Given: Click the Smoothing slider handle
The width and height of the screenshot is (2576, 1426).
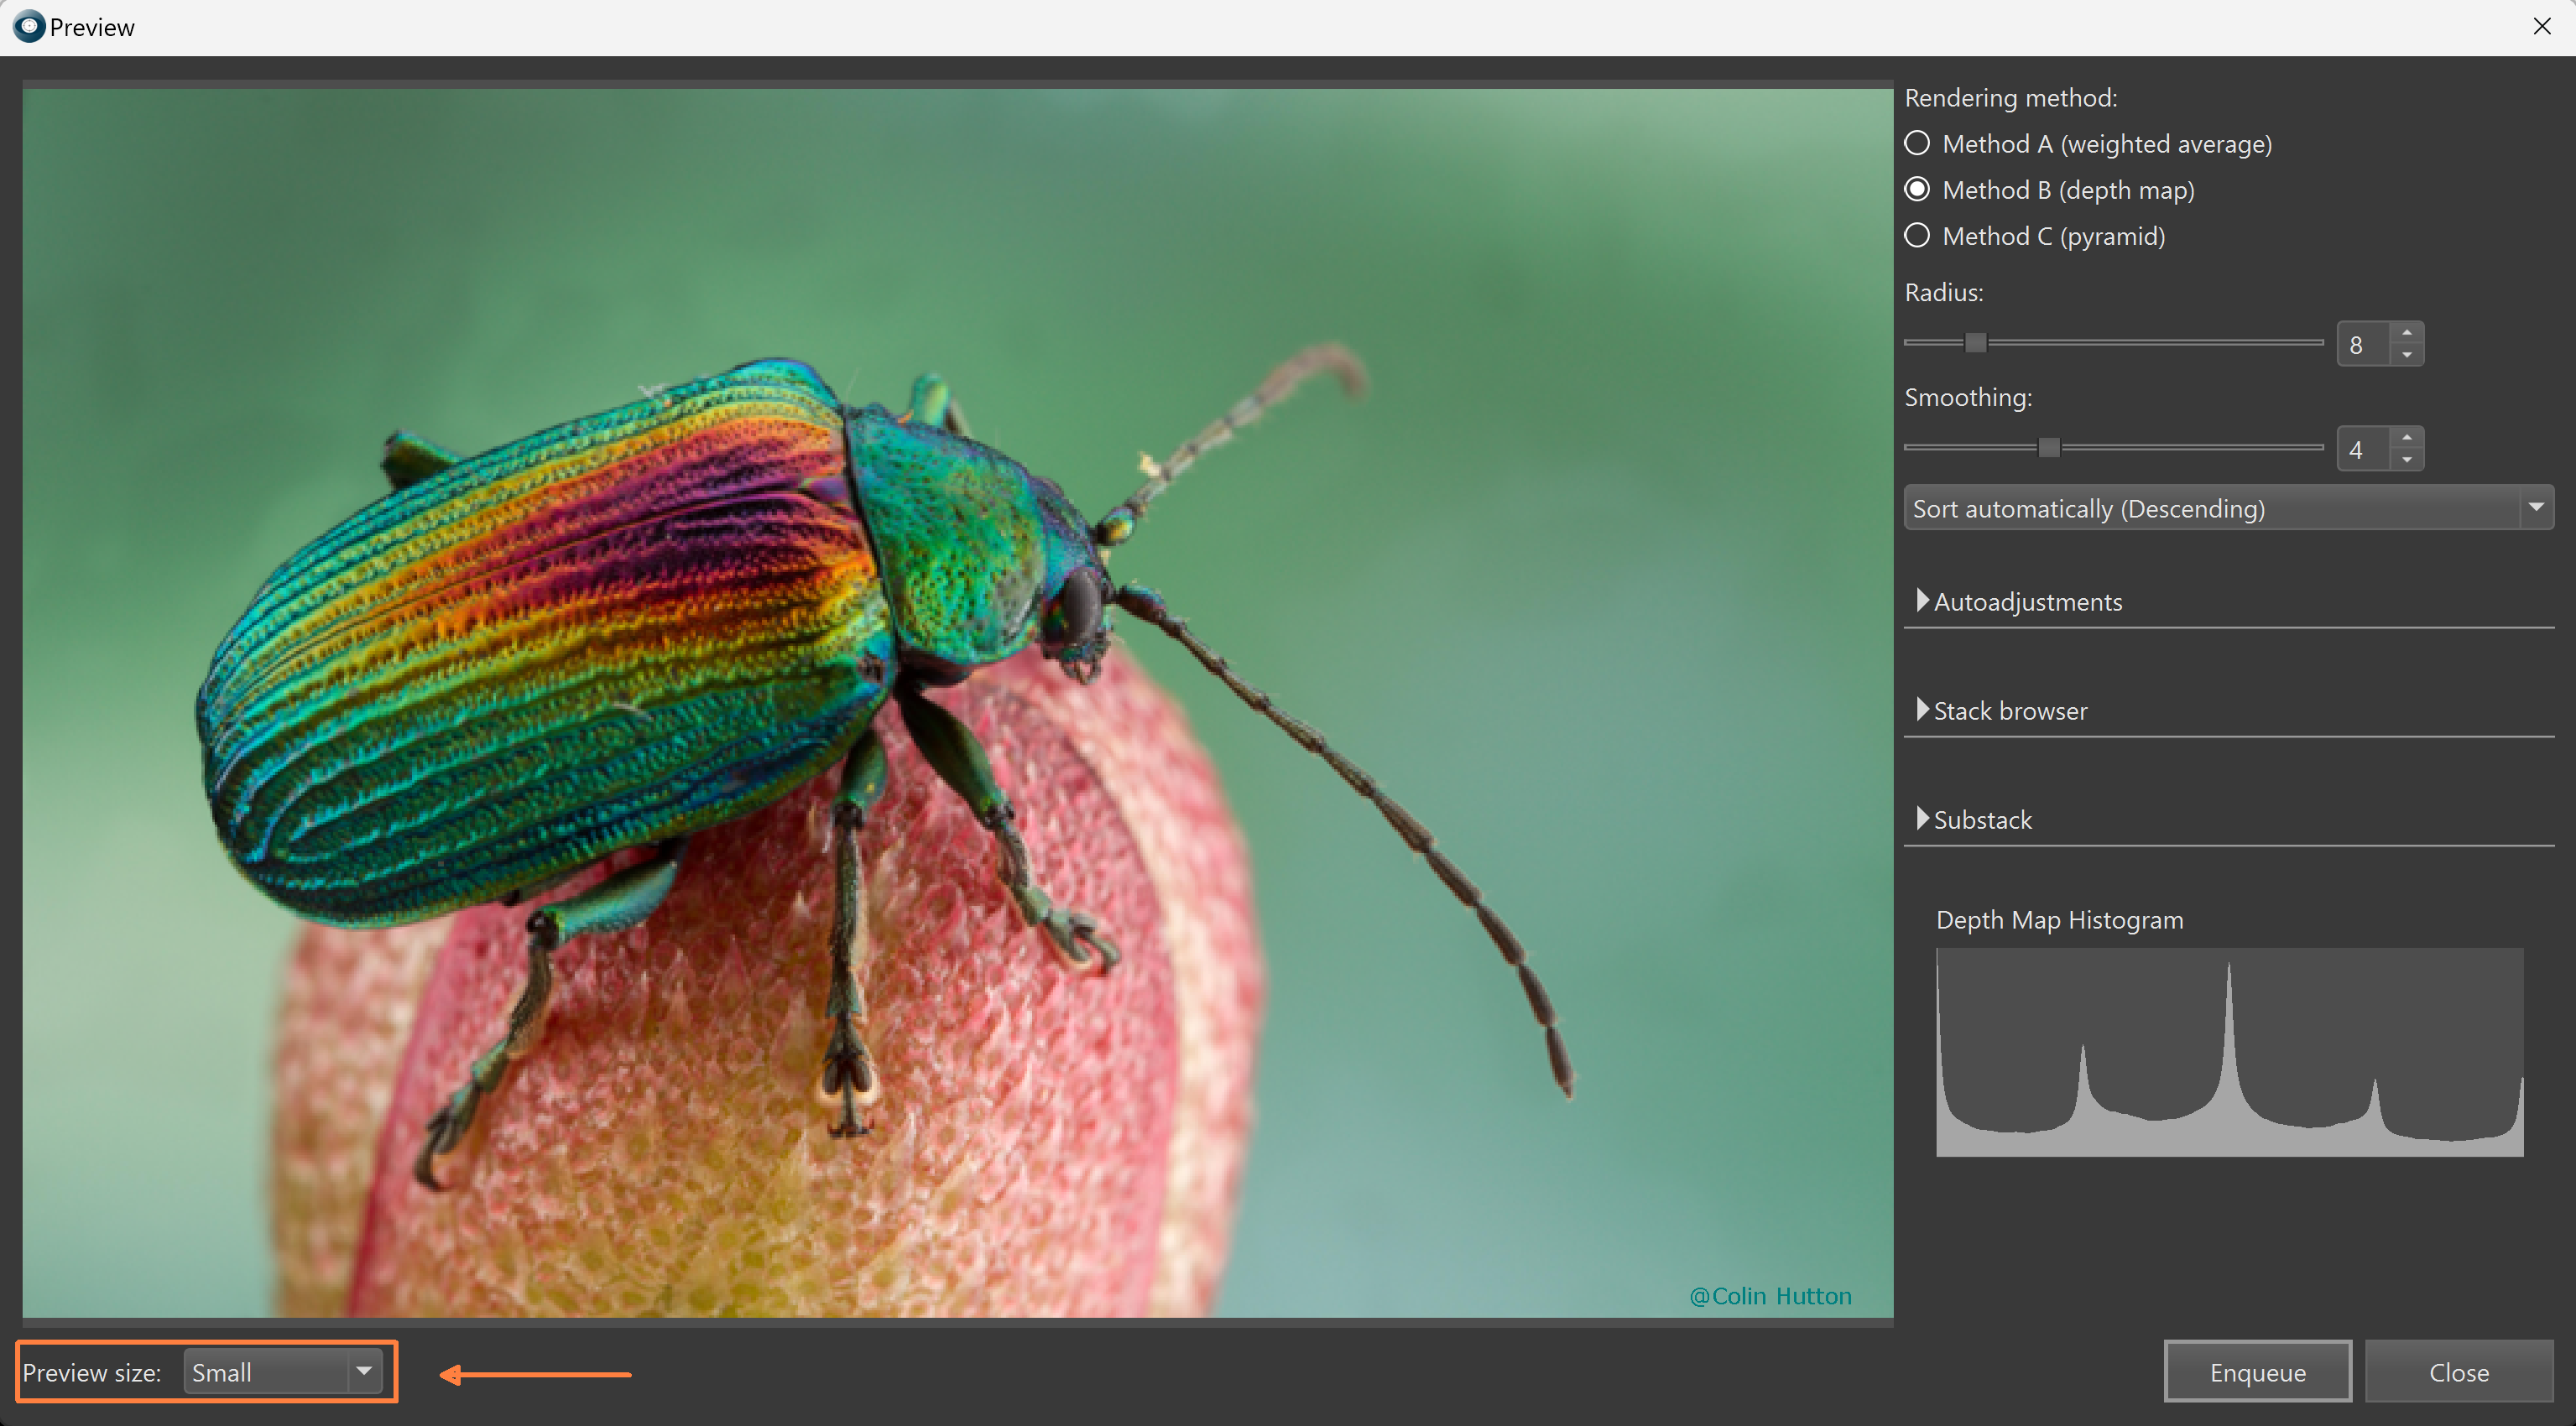Looking at the screenshot, I should (x=2049, y=448).
